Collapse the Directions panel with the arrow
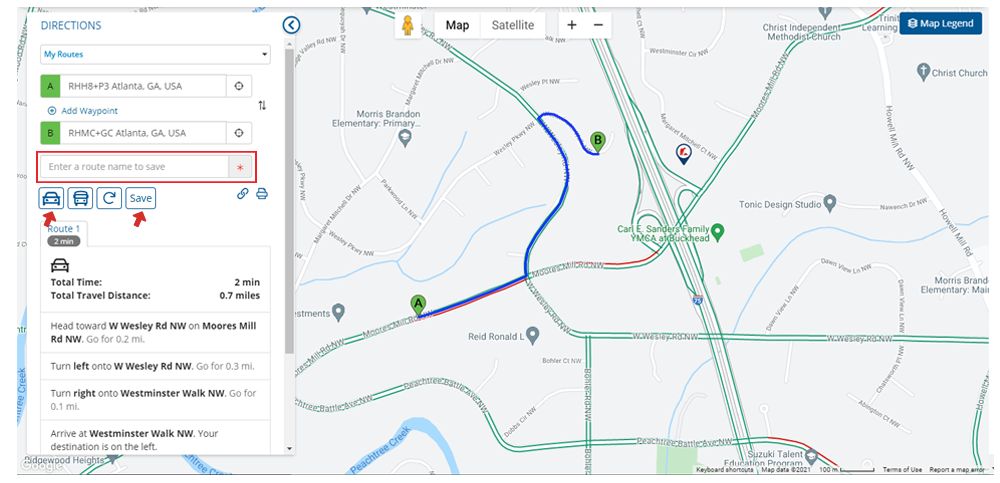1000x483 pixels. click(x=291, y=25)
